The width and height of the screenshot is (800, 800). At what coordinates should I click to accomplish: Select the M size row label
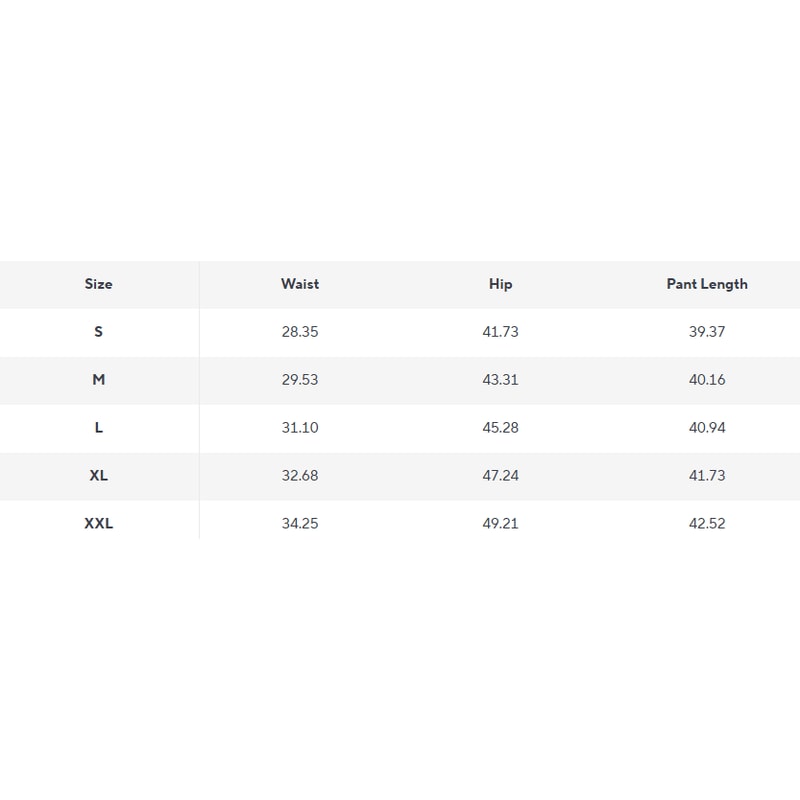click(x=98, y=380)
